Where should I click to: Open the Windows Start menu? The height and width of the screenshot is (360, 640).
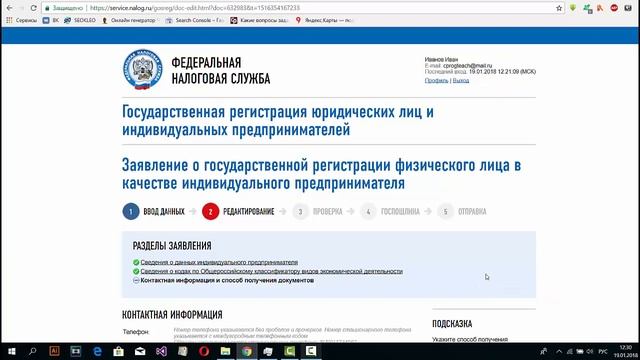click(12, 351)
